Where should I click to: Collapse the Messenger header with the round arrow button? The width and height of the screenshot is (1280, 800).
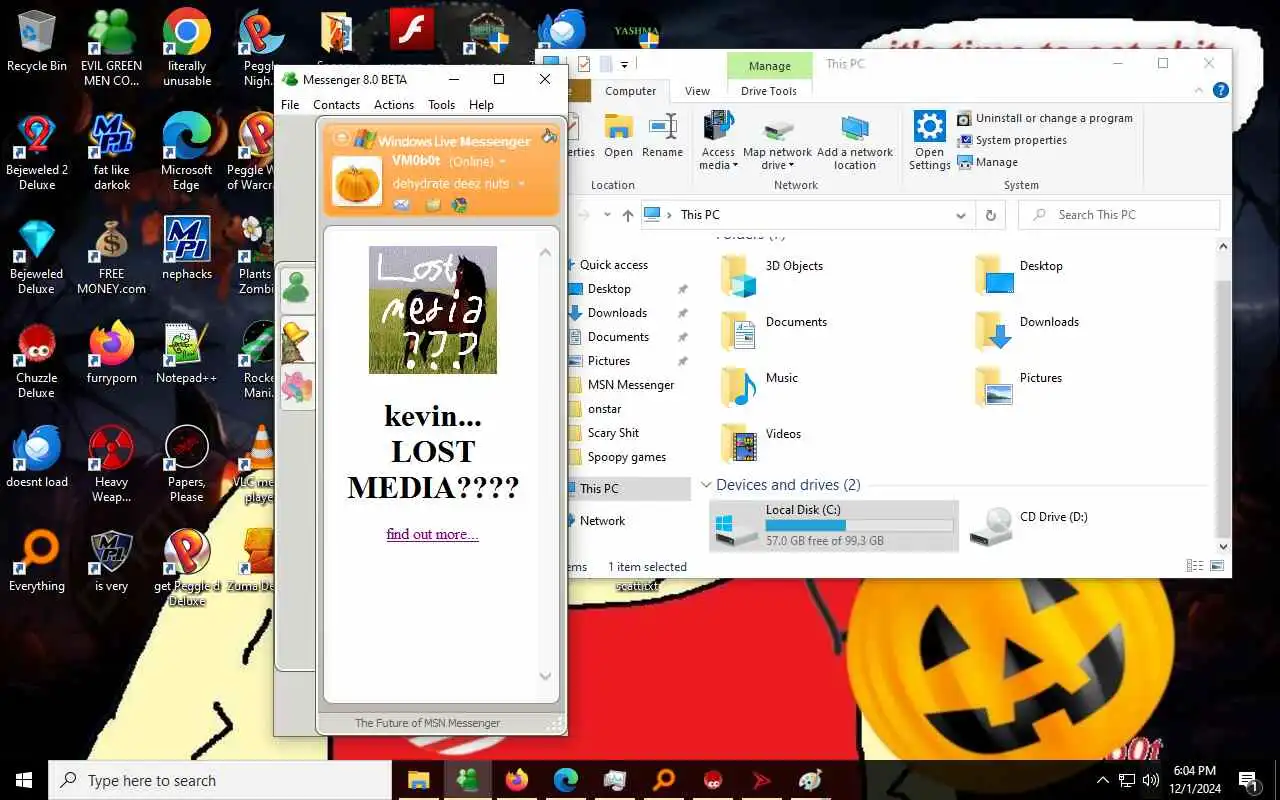click(x=341, y=139)
